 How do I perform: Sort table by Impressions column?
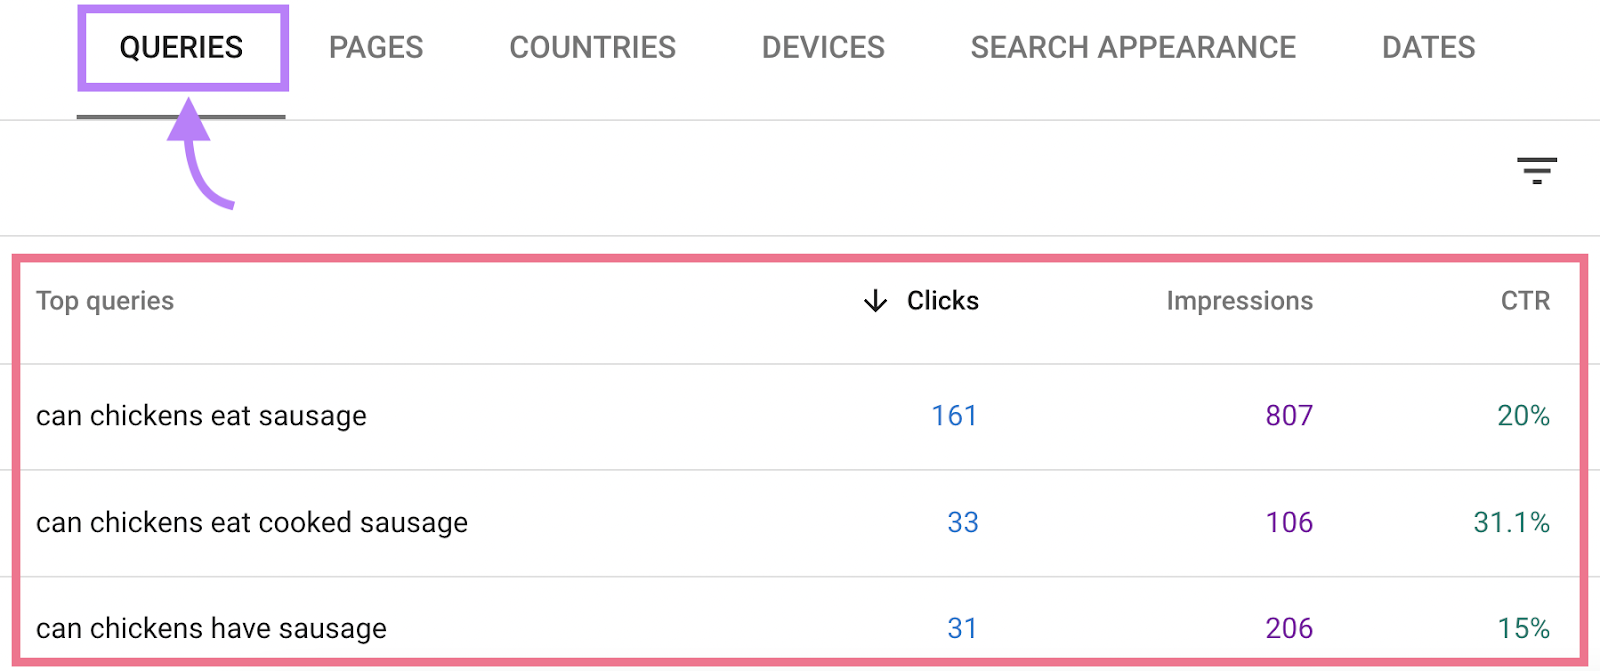tap(1239, 301)
